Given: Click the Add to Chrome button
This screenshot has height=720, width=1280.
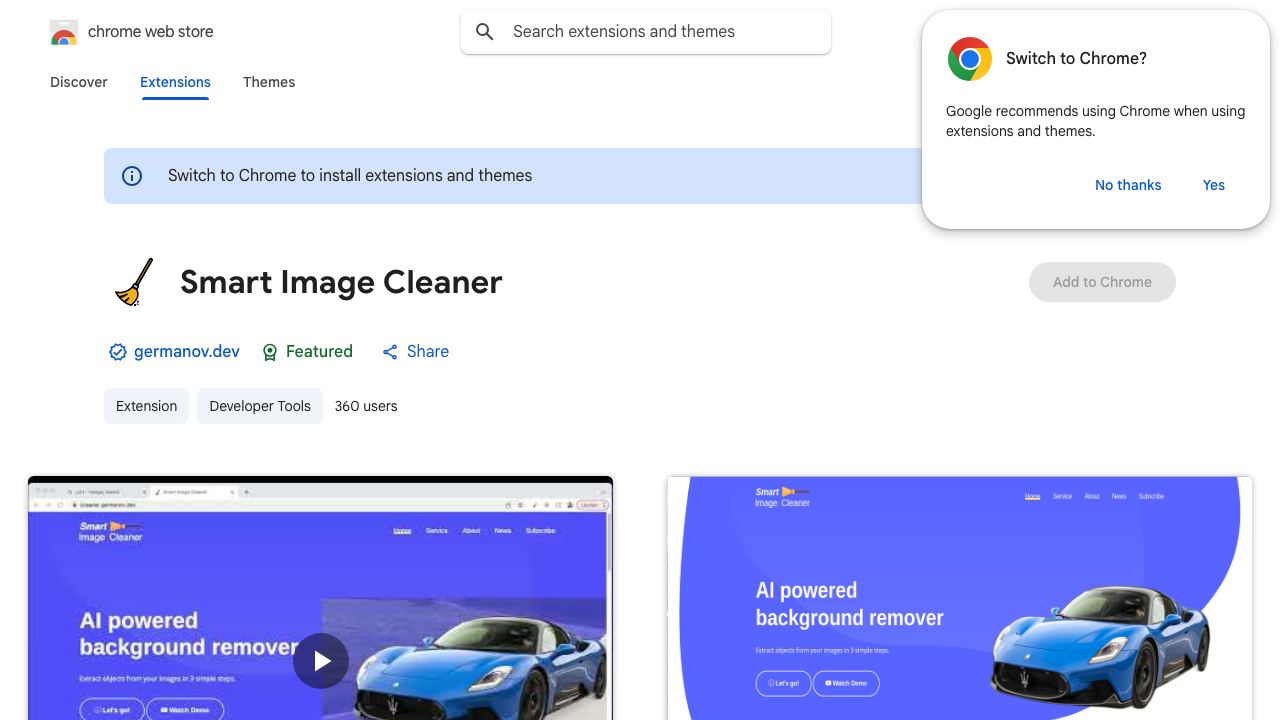Looking at the screenshot, I should 1102,282.
